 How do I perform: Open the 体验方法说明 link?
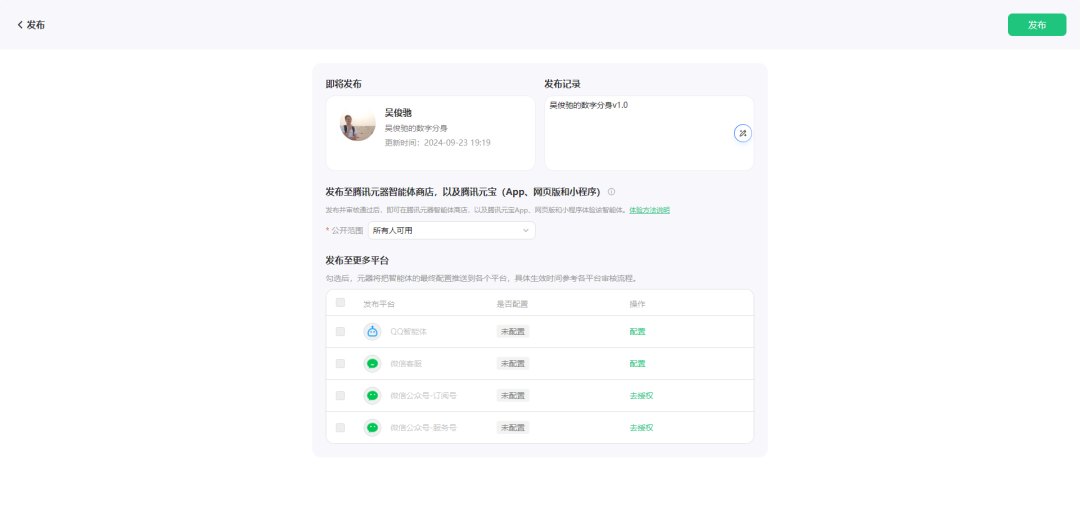point(649,210)
